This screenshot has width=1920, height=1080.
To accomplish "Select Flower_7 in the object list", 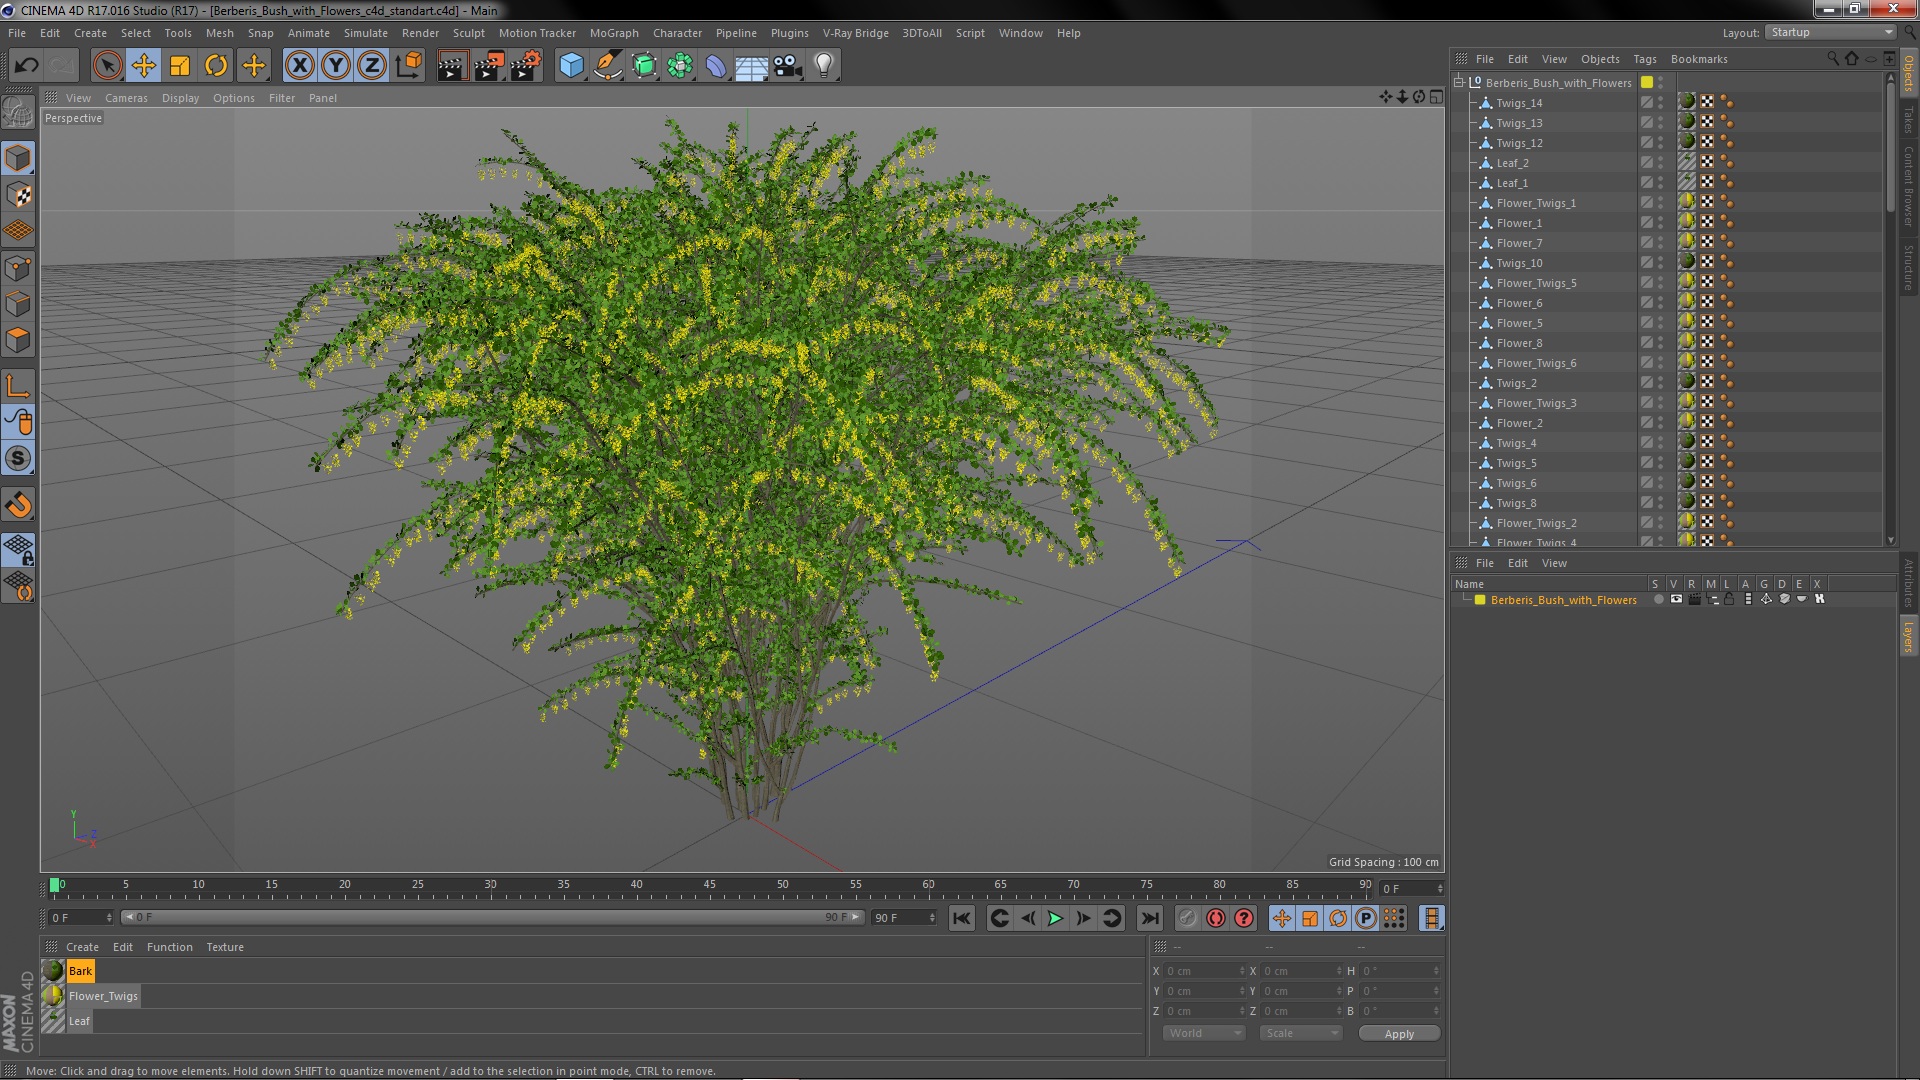I will pyautogui.click(x=1518, y=243).
